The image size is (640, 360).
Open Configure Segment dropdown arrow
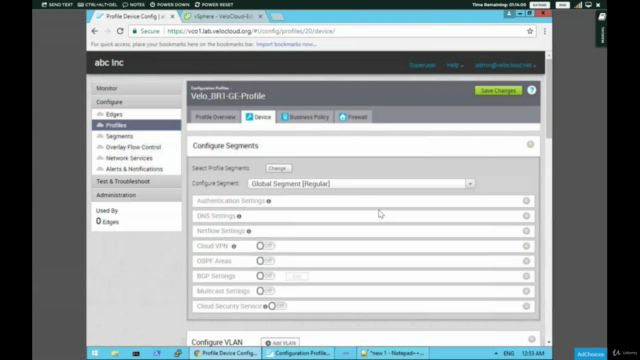pos(470,184)
